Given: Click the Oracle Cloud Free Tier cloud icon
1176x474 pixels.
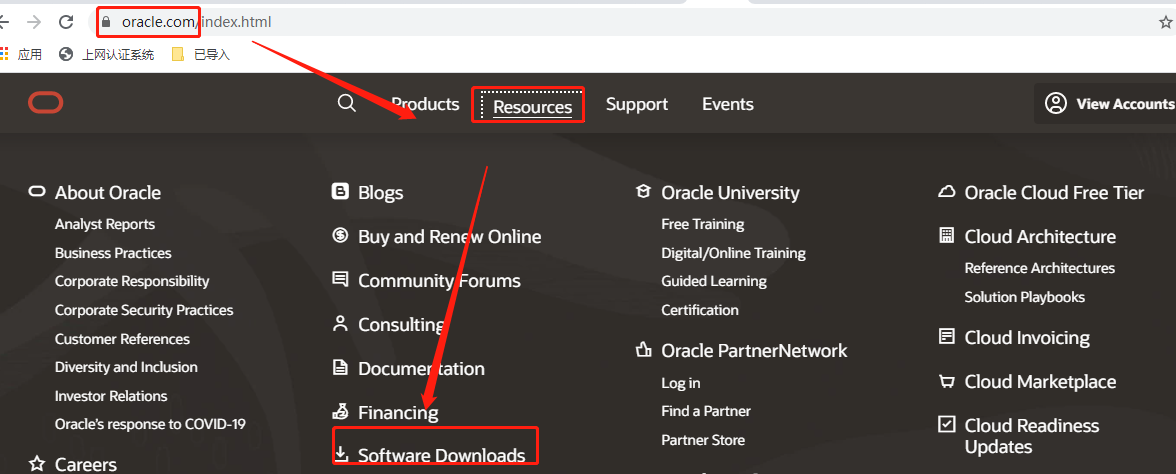Looking at the screenshot, I should [x=946, y=192].
